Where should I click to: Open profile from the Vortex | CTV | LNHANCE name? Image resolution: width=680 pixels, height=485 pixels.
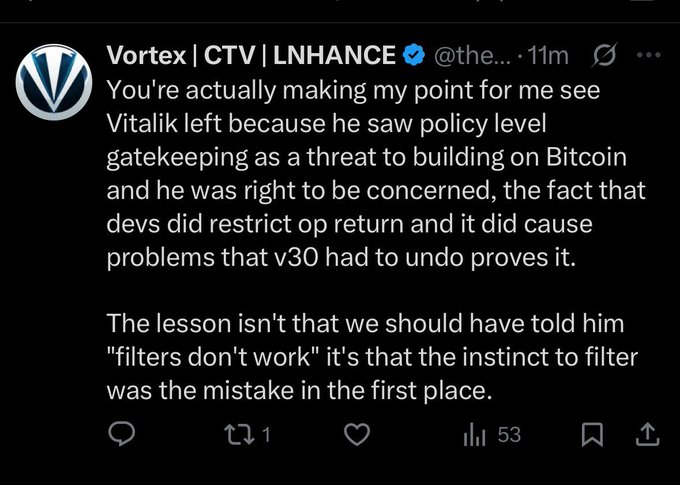click(x=251, y=55)
